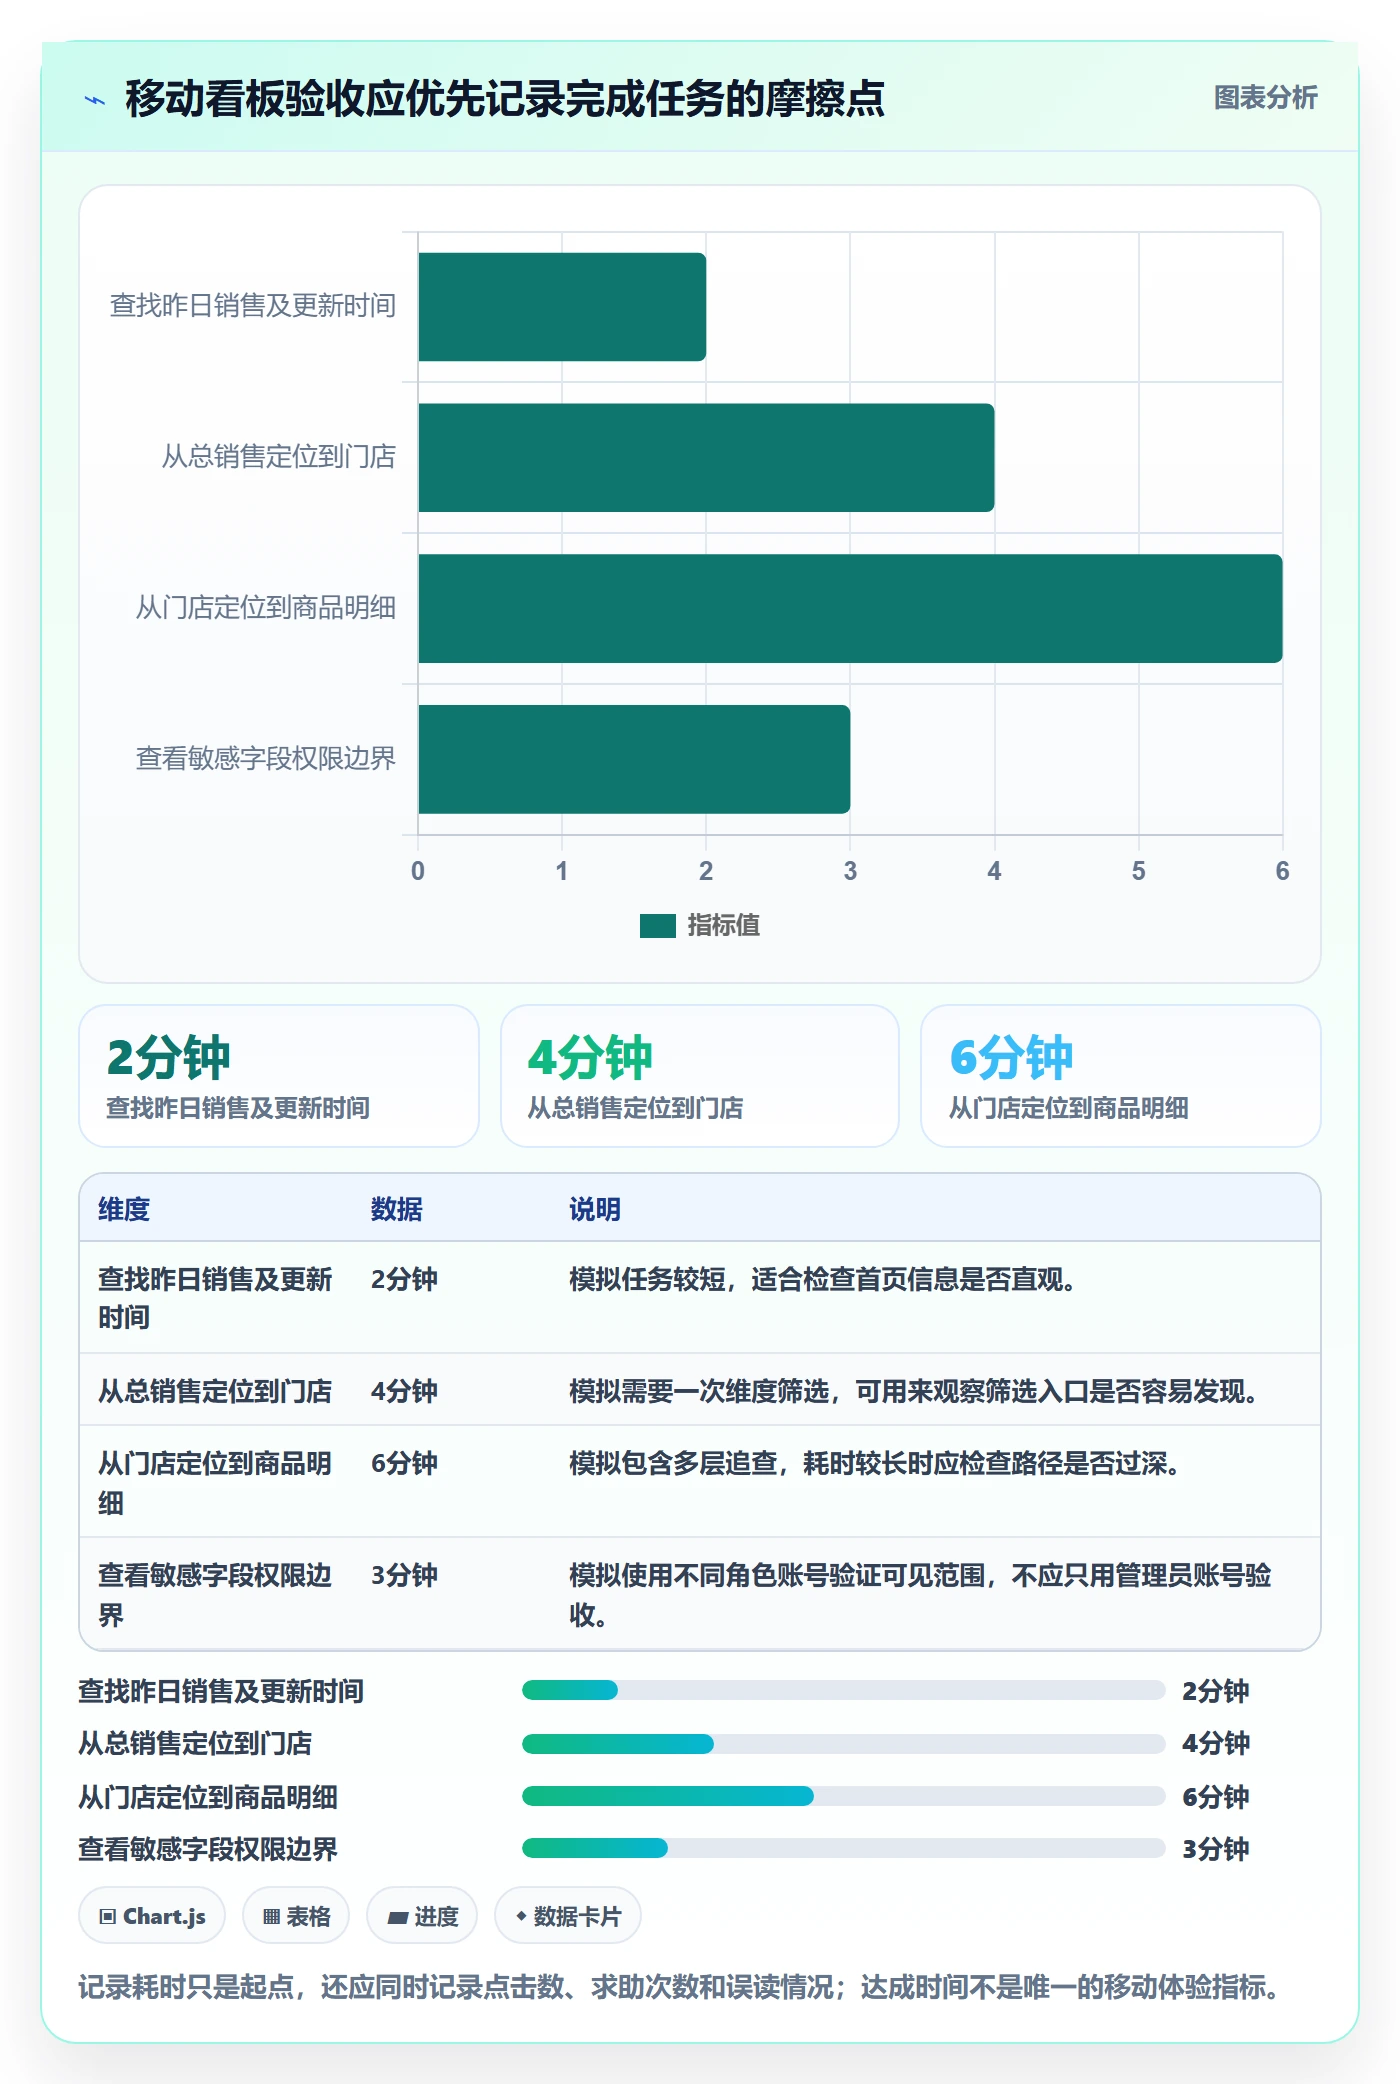The width and height of the screenshot is (1400, 2084).
Task: Click table cell 4分钟
Action: 404,1392
